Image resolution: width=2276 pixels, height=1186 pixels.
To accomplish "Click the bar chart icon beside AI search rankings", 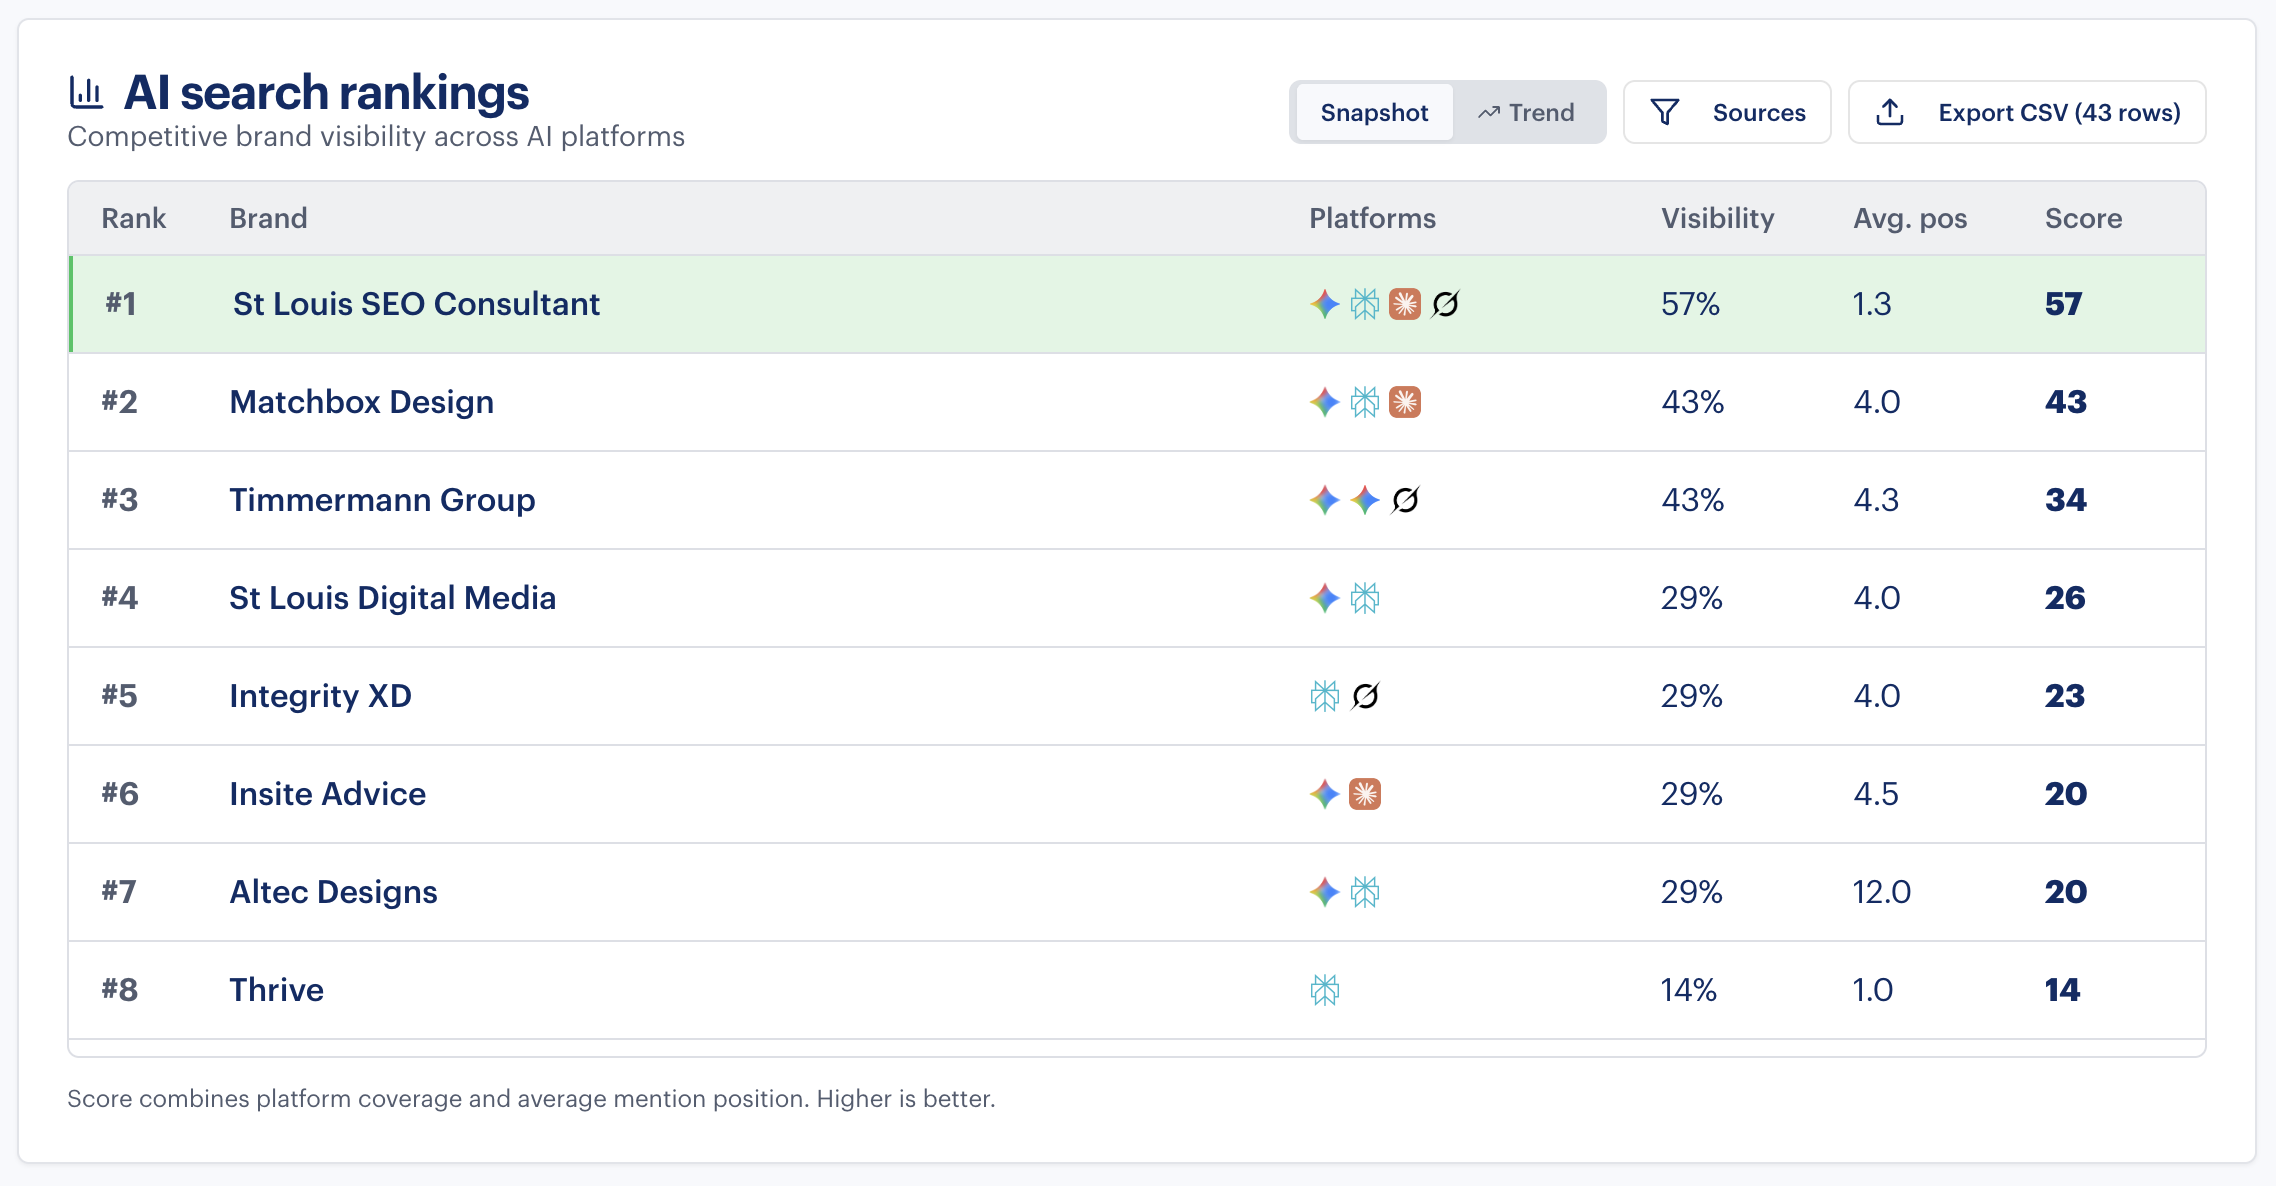I will click(x=86, y=93).
